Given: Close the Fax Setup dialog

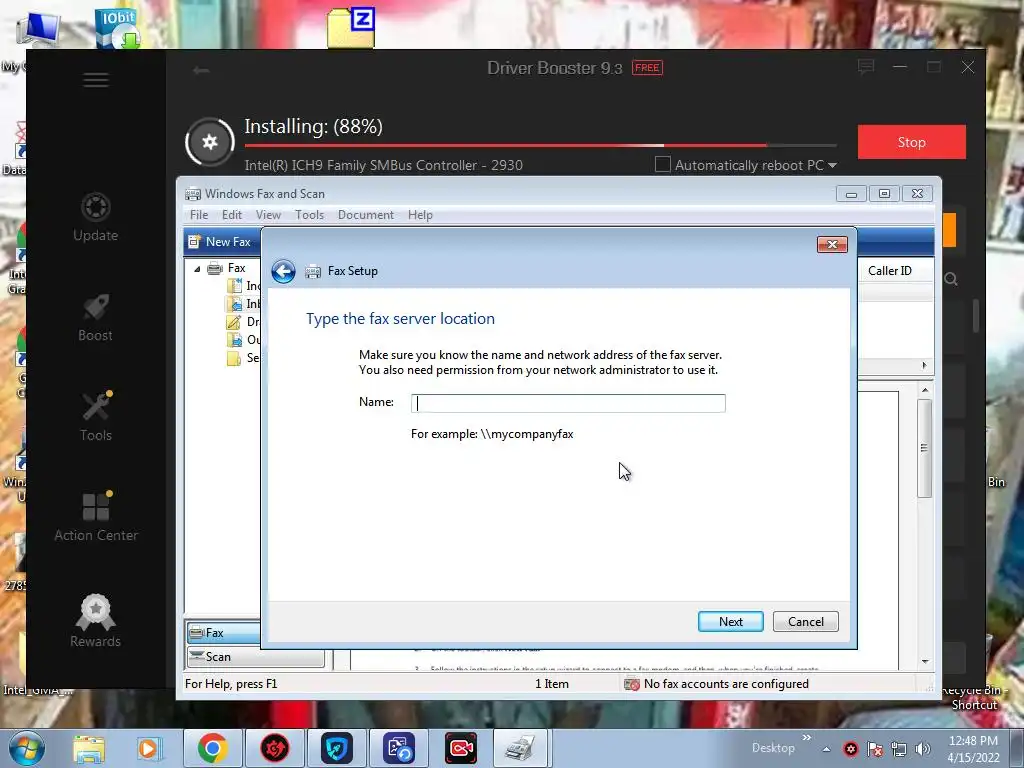Looking at the screenshot, I should [x=832, y=244].
